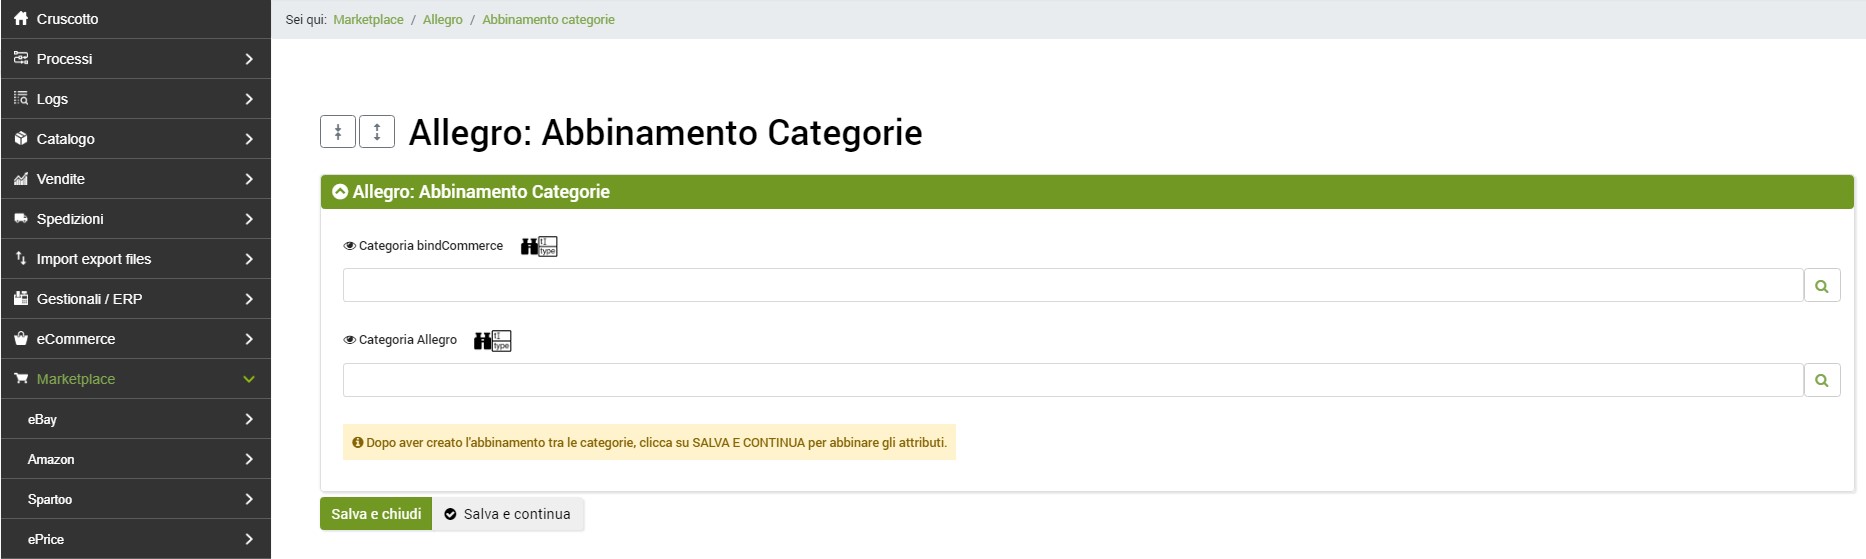Viewport: 1866px width, 559px height.
Task: Click the collapse-all panels icon button
Action: coord(338,132)
